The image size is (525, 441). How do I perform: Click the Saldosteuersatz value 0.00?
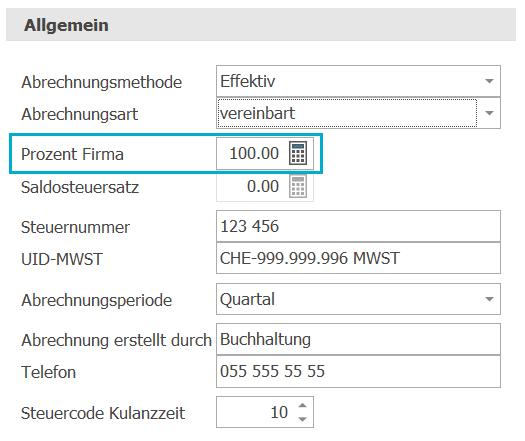pyautogui.click(x=262, y=186)
